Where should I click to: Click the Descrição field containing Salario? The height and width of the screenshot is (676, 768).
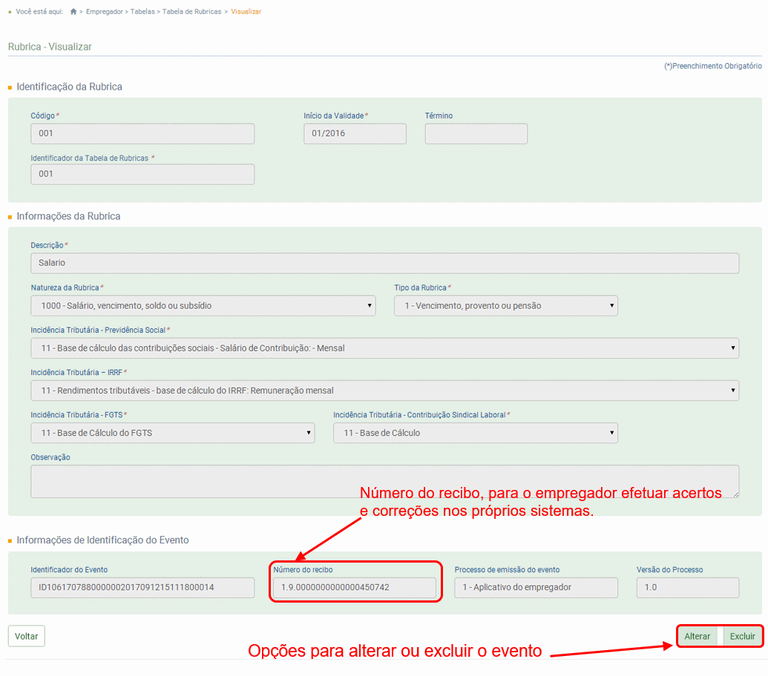385,263
